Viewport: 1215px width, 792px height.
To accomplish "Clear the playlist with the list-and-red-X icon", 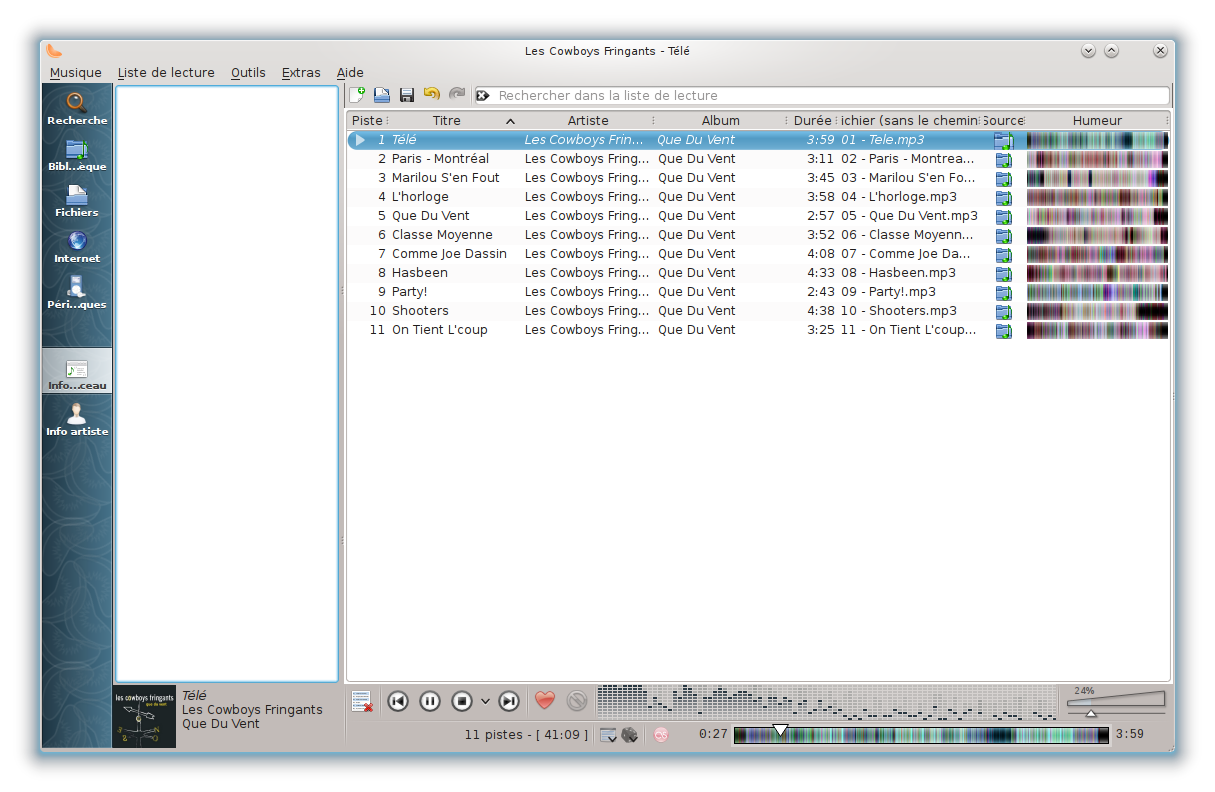I will point(362,702).
